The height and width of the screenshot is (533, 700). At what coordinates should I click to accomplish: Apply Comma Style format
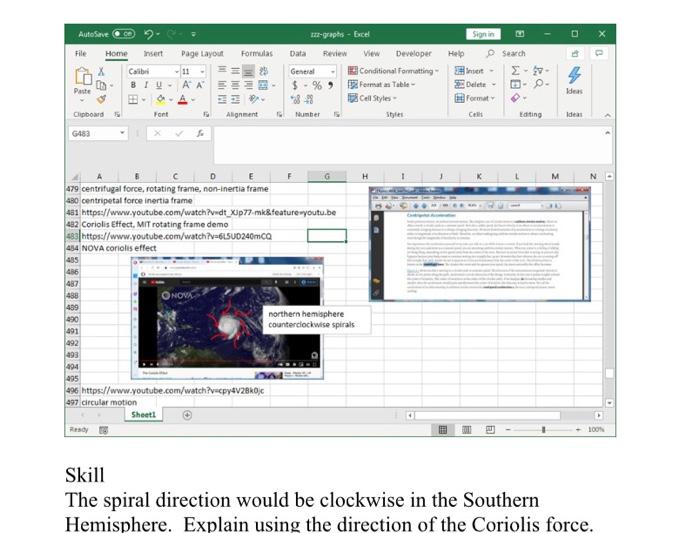click(330, 85)
